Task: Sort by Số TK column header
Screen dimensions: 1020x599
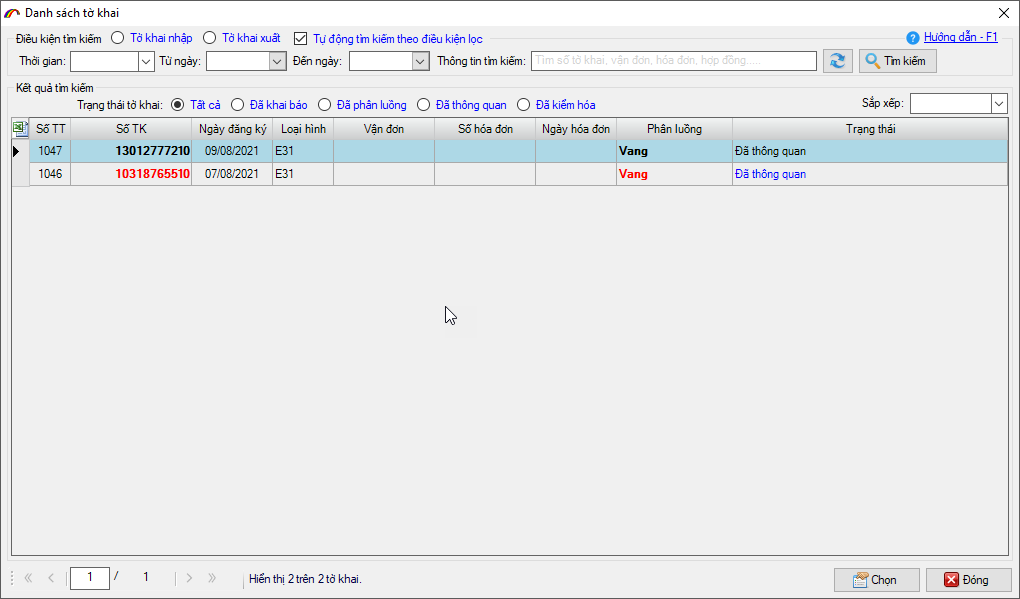Action: click(x=131, y=129)
